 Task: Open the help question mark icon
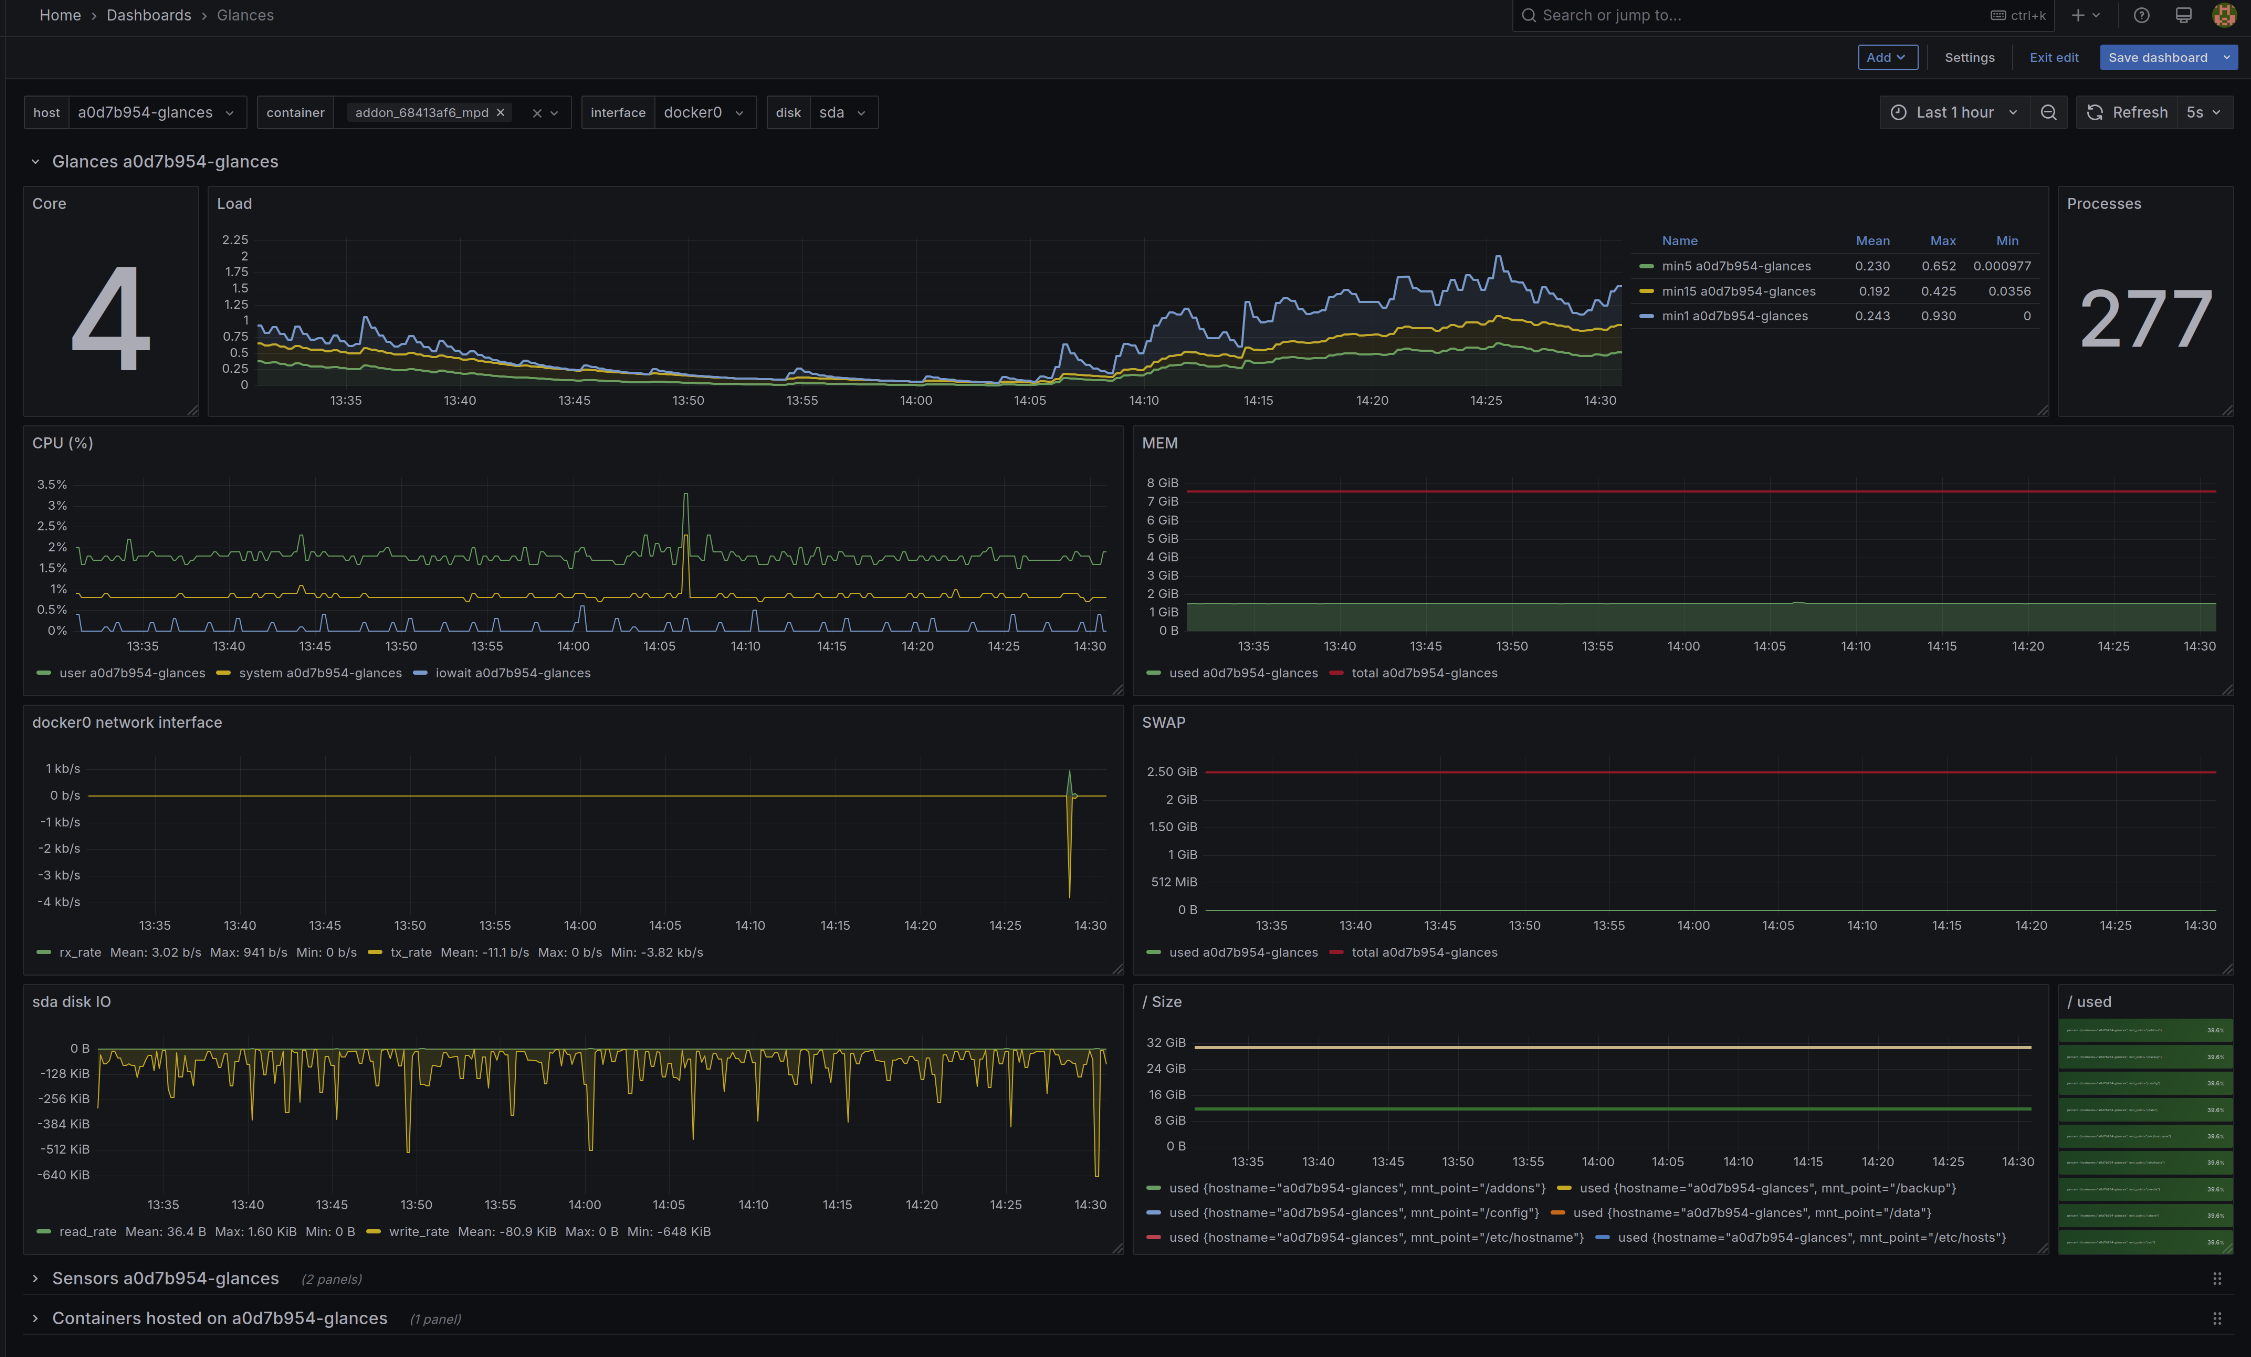2141,15
